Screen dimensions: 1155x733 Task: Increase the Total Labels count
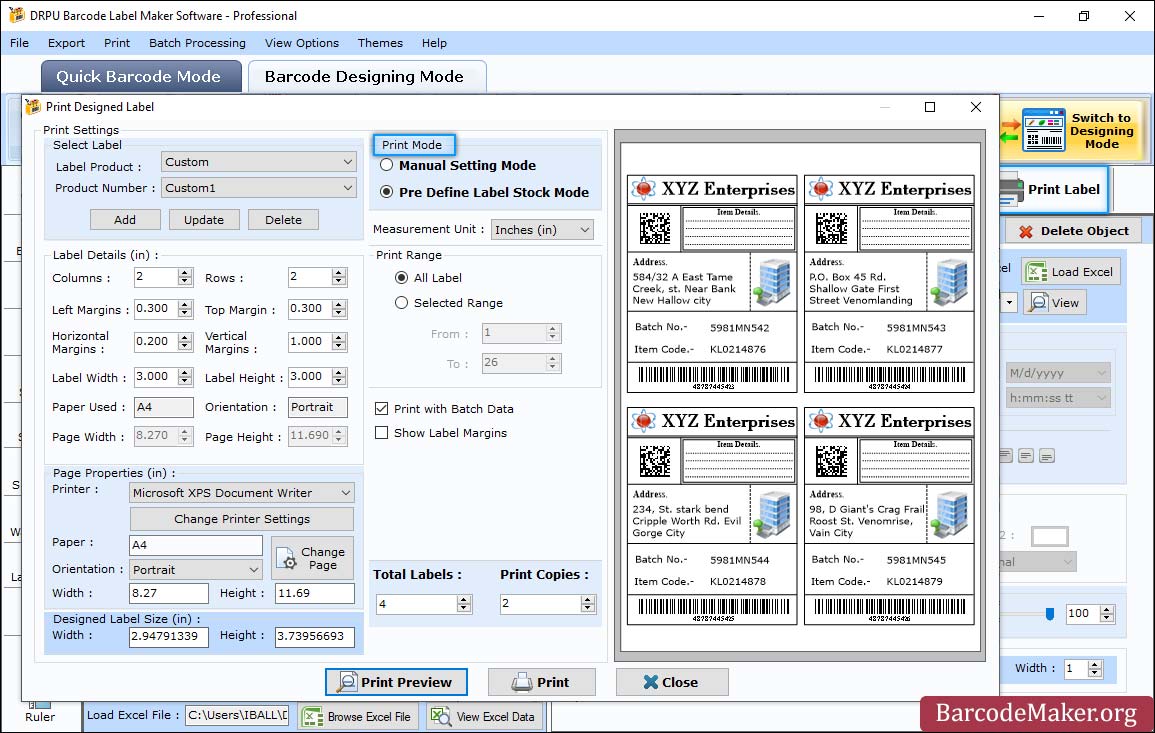pyautogui.click(x=464, y=600)
